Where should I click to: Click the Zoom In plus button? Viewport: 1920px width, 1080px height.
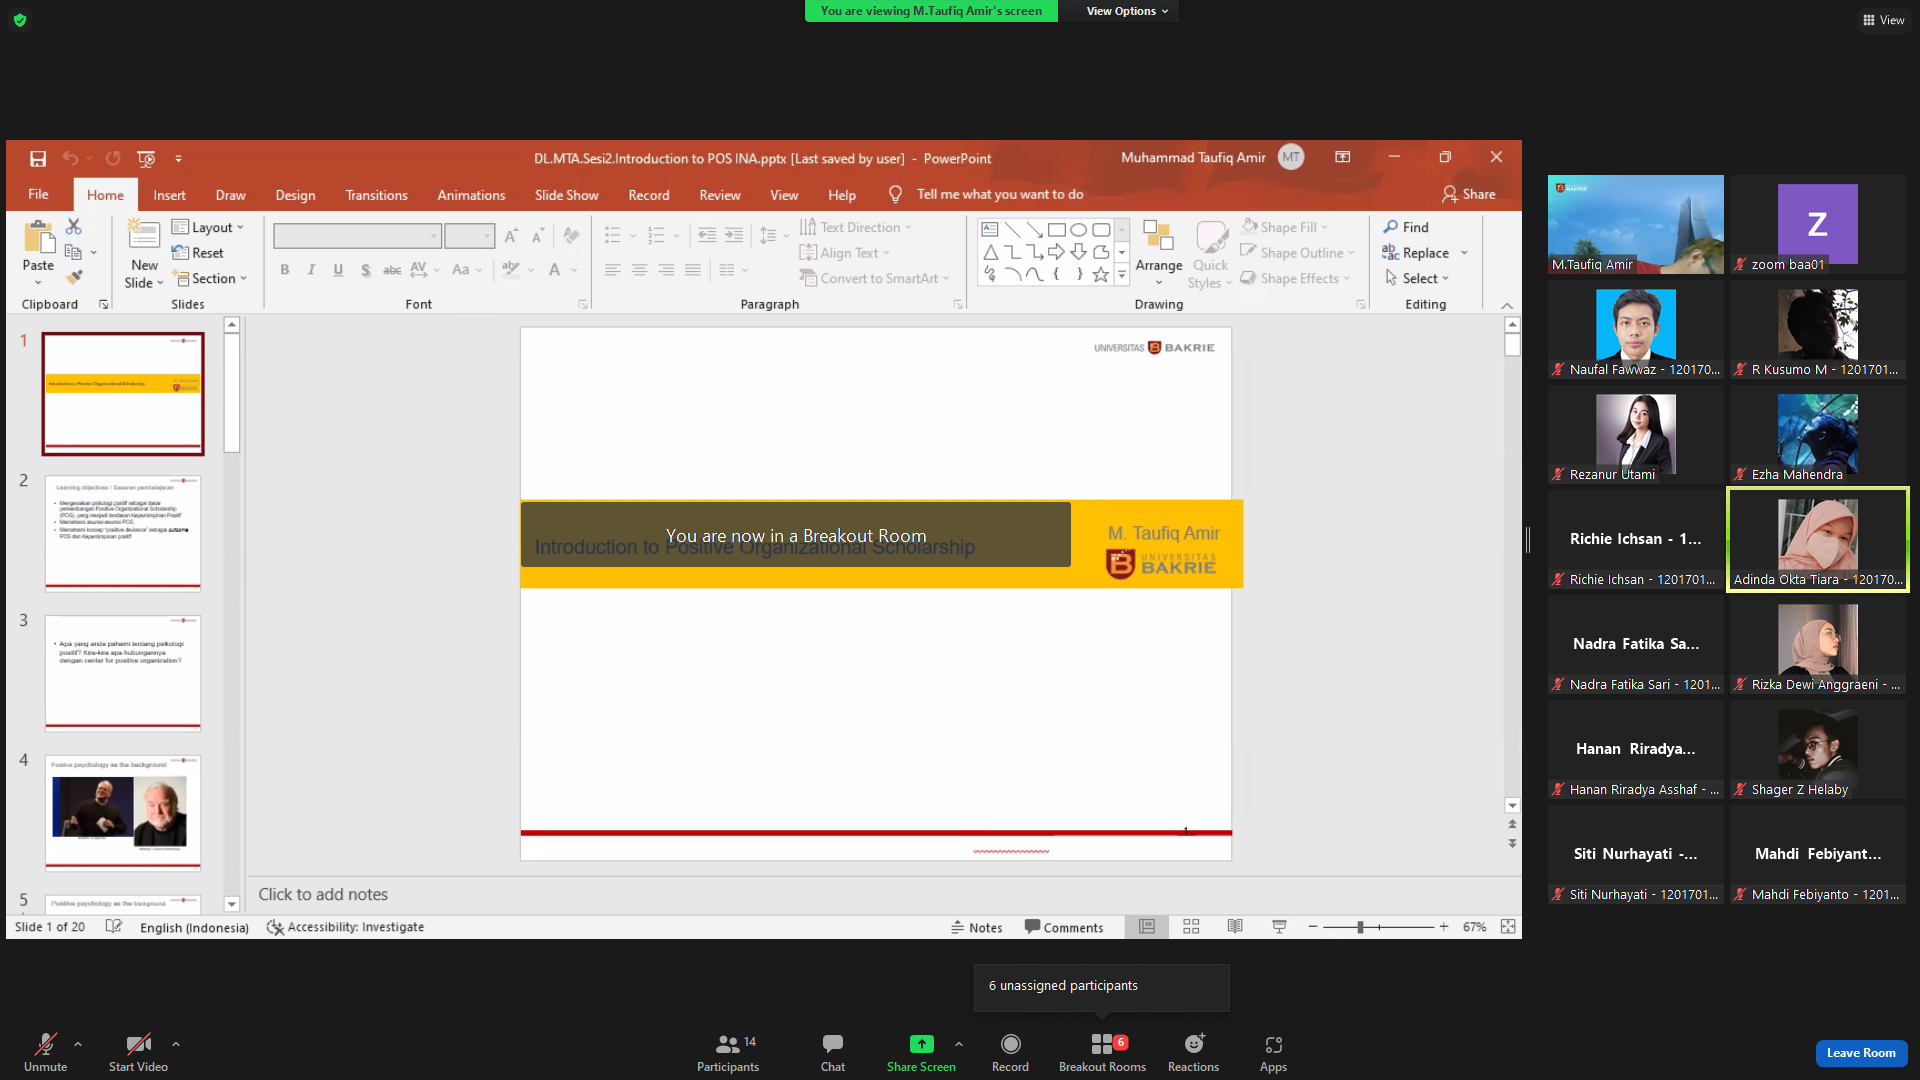coord(1444,927)
